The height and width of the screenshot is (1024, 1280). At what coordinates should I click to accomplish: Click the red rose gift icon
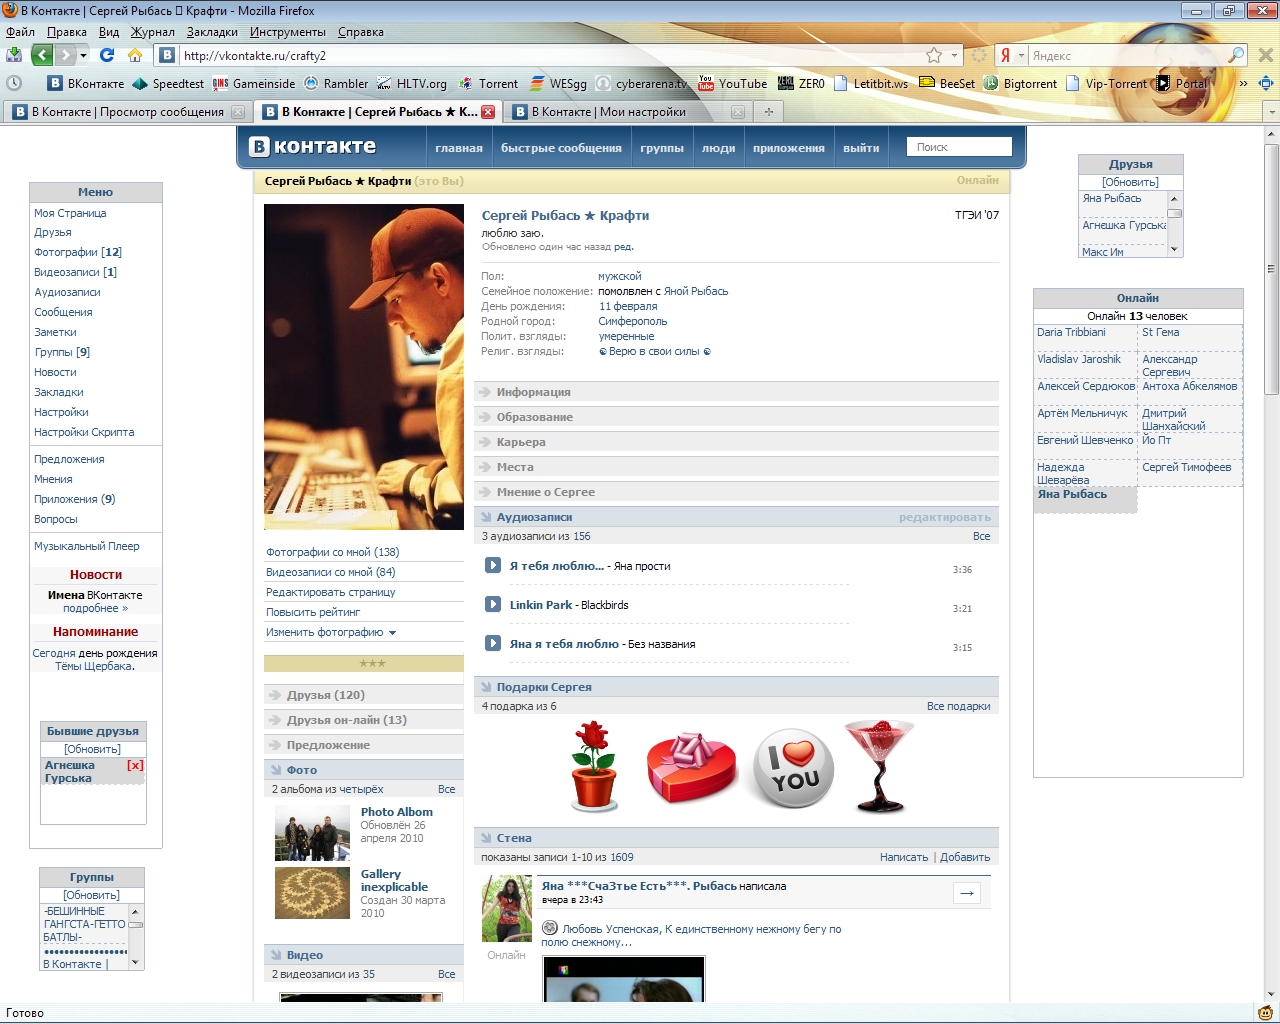594,766
